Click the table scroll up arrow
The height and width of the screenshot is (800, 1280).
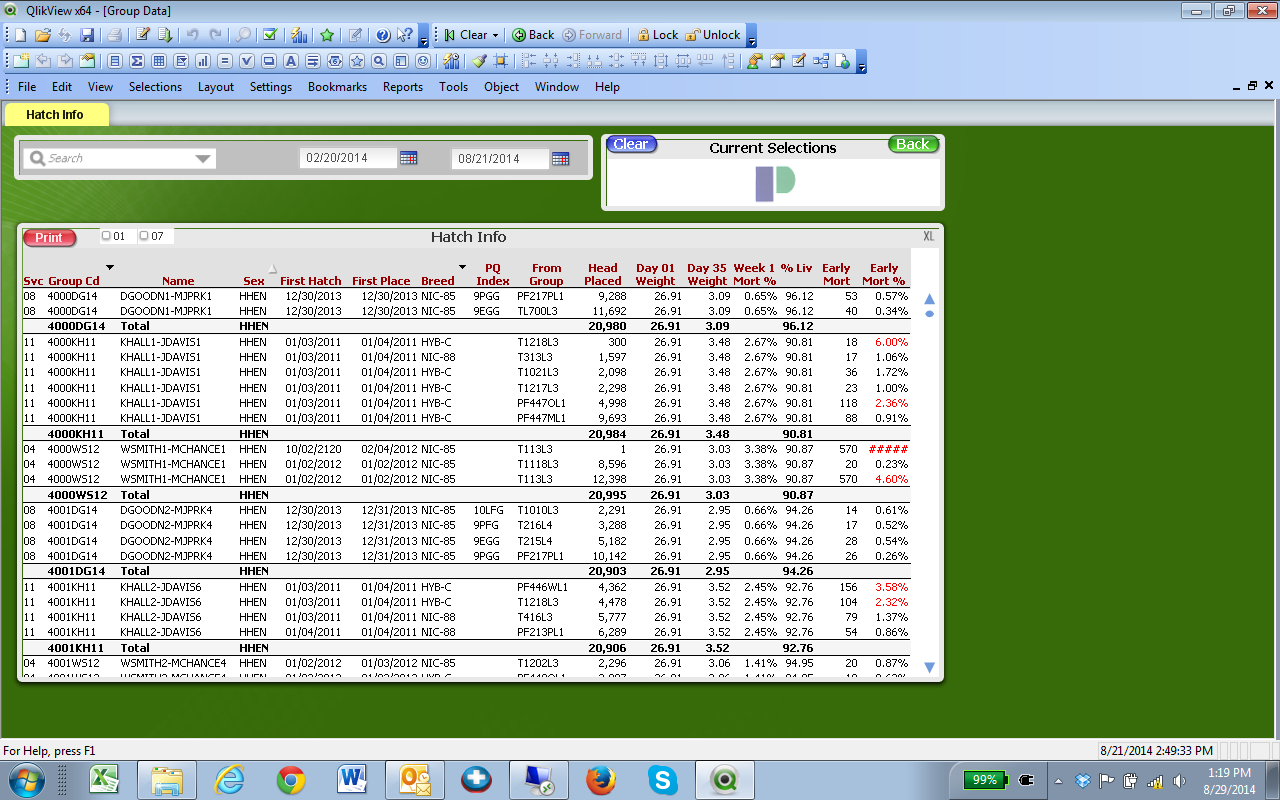(x=929, y=299)
